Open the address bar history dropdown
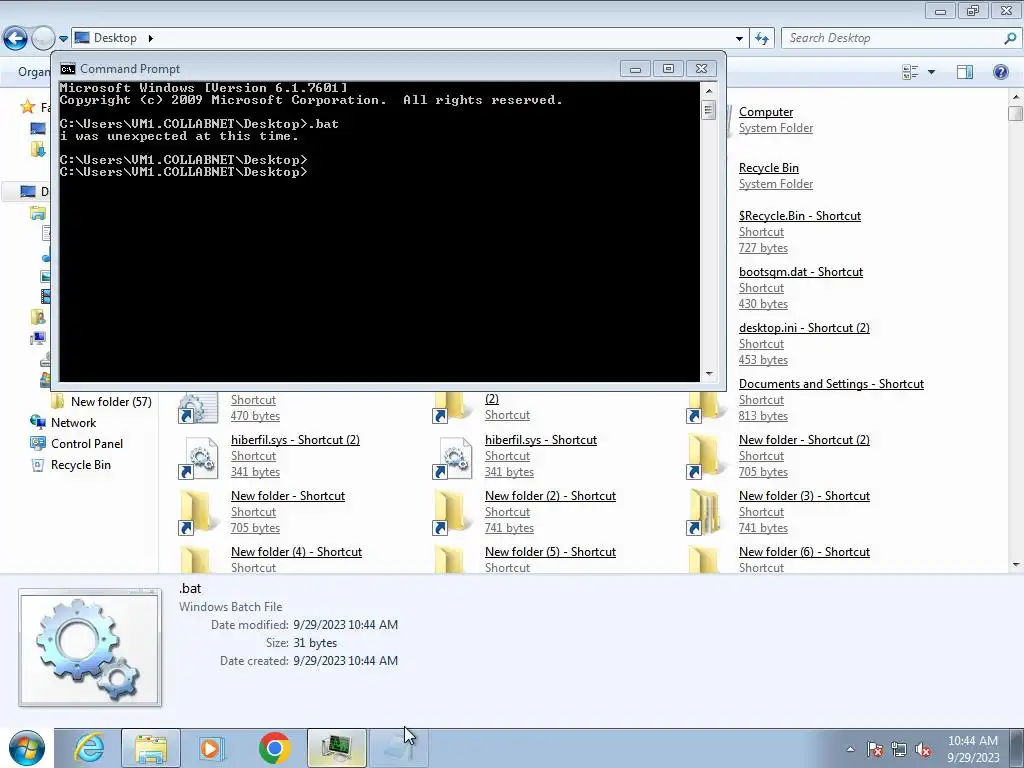Viewport: 1024px width, 768px height. (x=739, y=39)
